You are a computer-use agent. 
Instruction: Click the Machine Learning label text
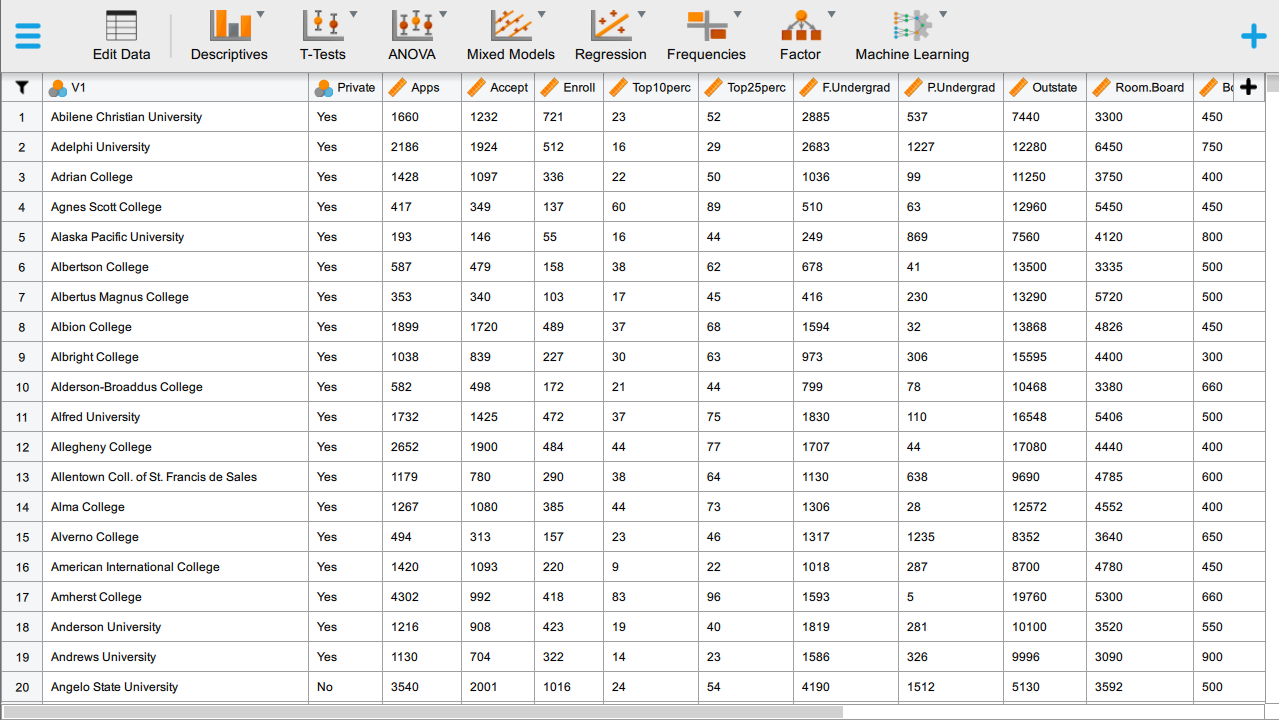(912, 55)
